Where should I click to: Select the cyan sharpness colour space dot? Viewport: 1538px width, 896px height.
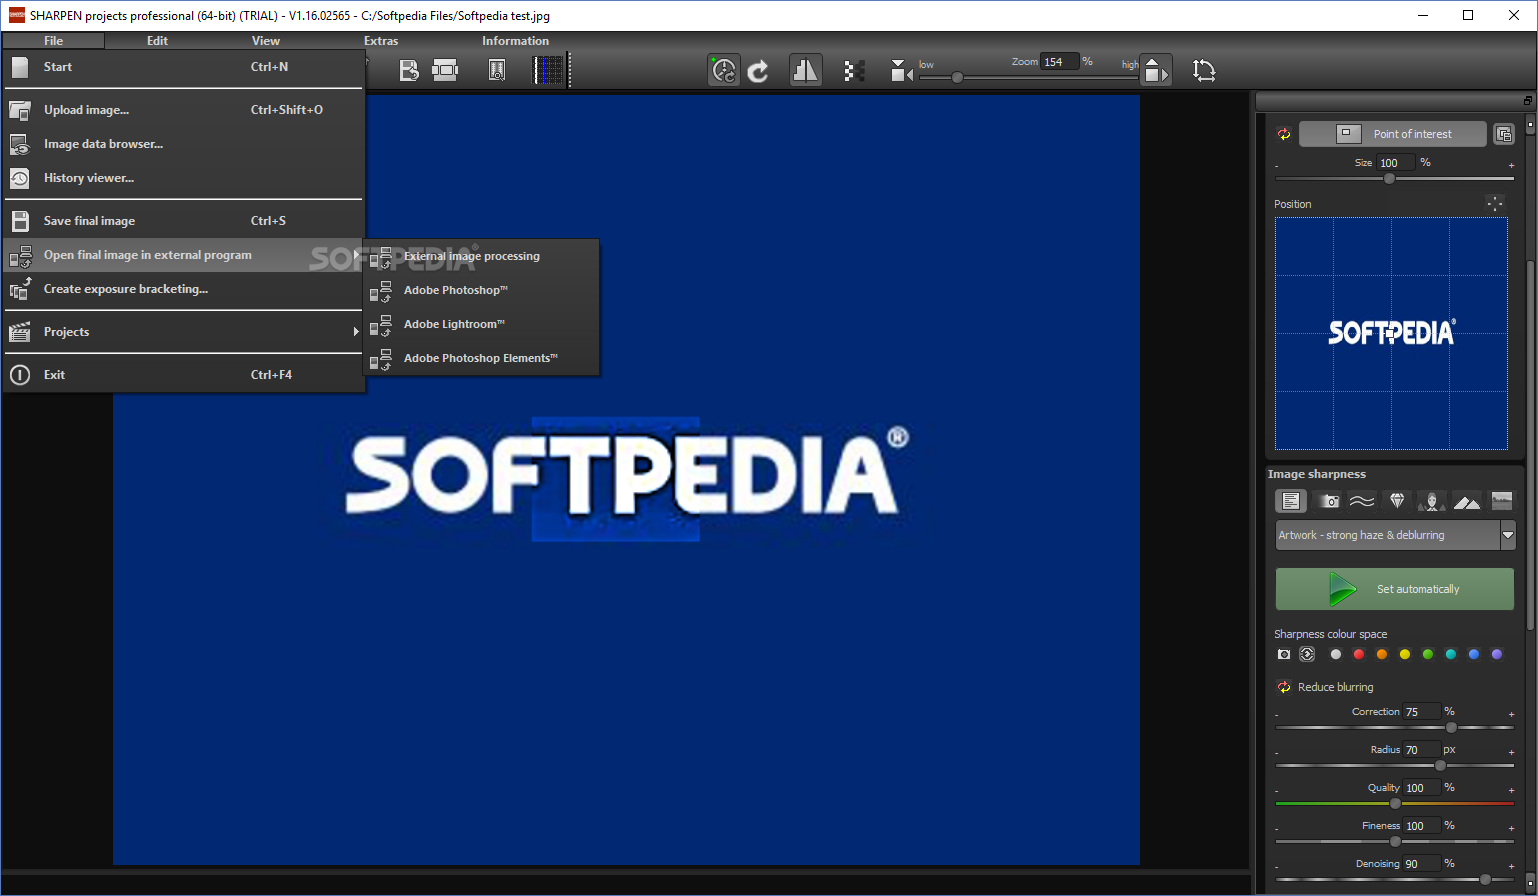(1451, 655)
